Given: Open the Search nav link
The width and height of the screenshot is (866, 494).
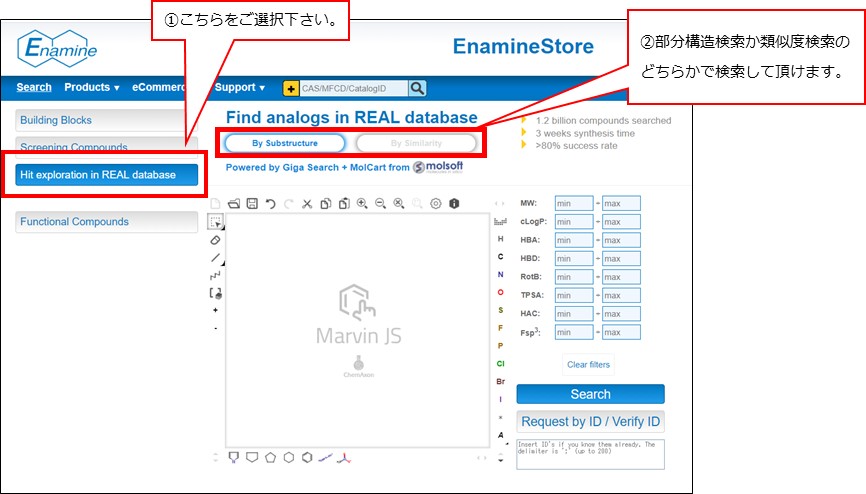Looking at the screenshot, I should [34, 87].
